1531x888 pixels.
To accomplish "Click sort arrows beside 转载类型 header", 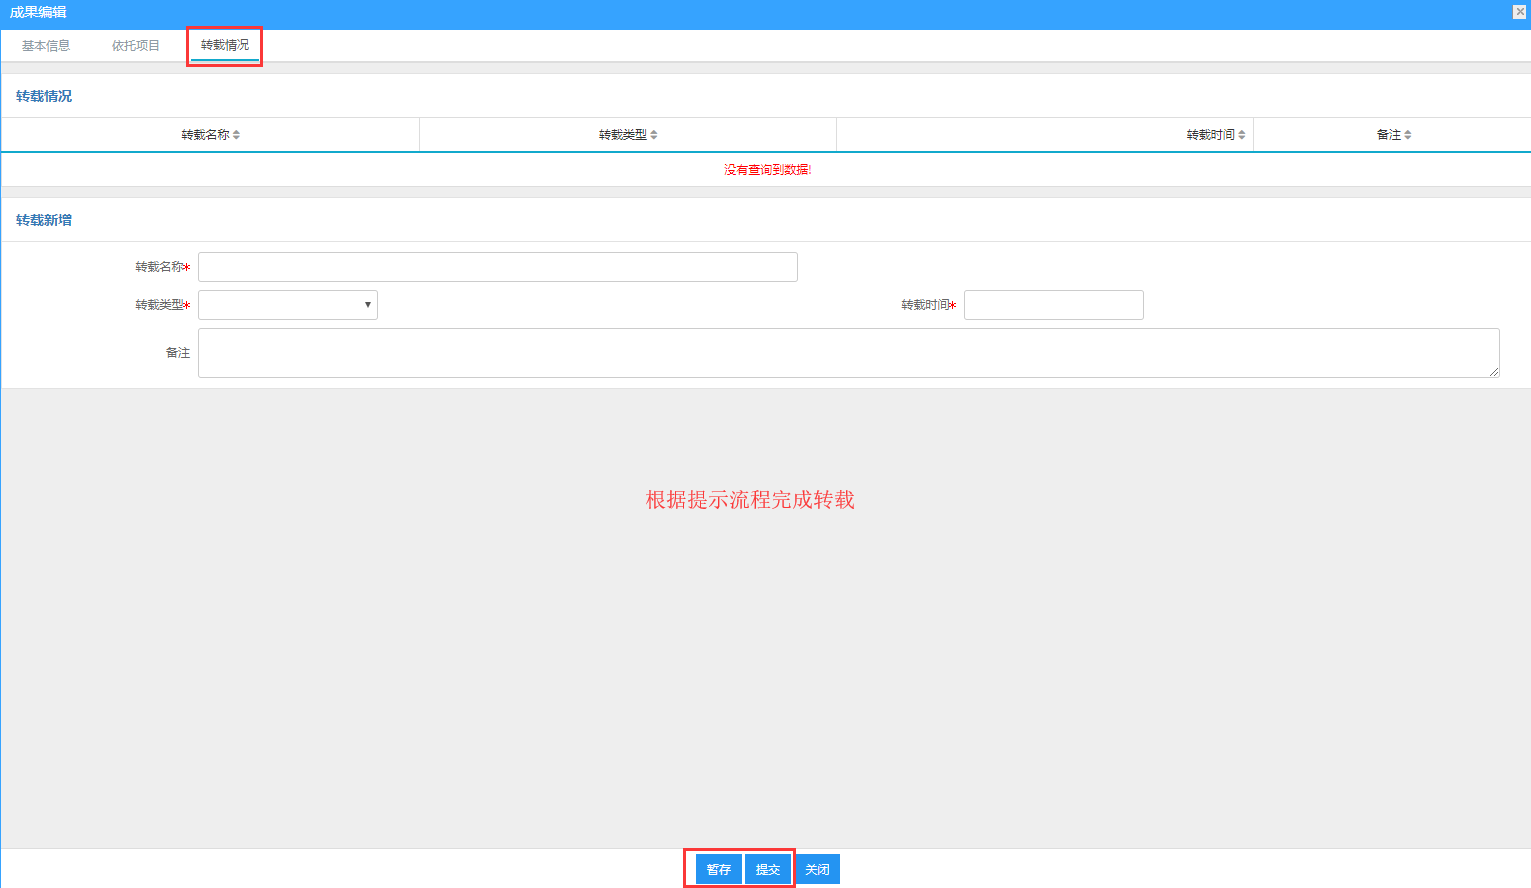I will click(x=654, y=135).
